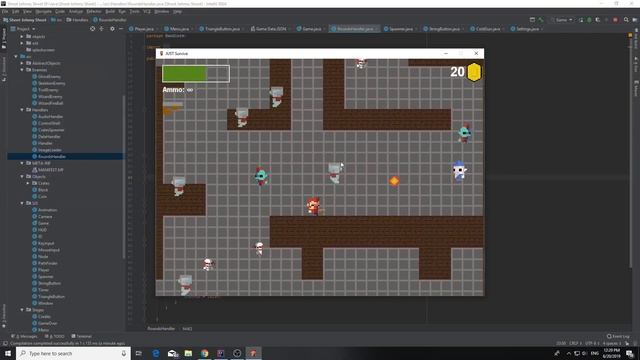640x360 pixels.
Task: Collapse the Enemies folder
Action: pyautogui.click(x=22, y=70)
